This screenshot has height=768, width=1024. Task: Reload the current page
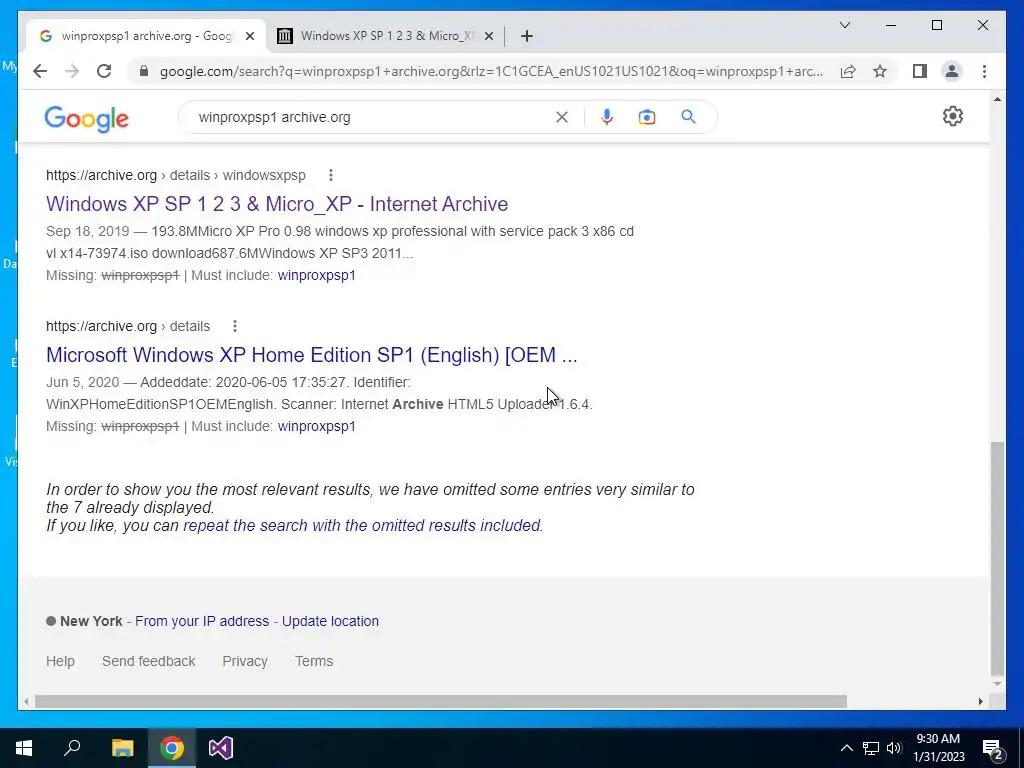coord(104,71)
